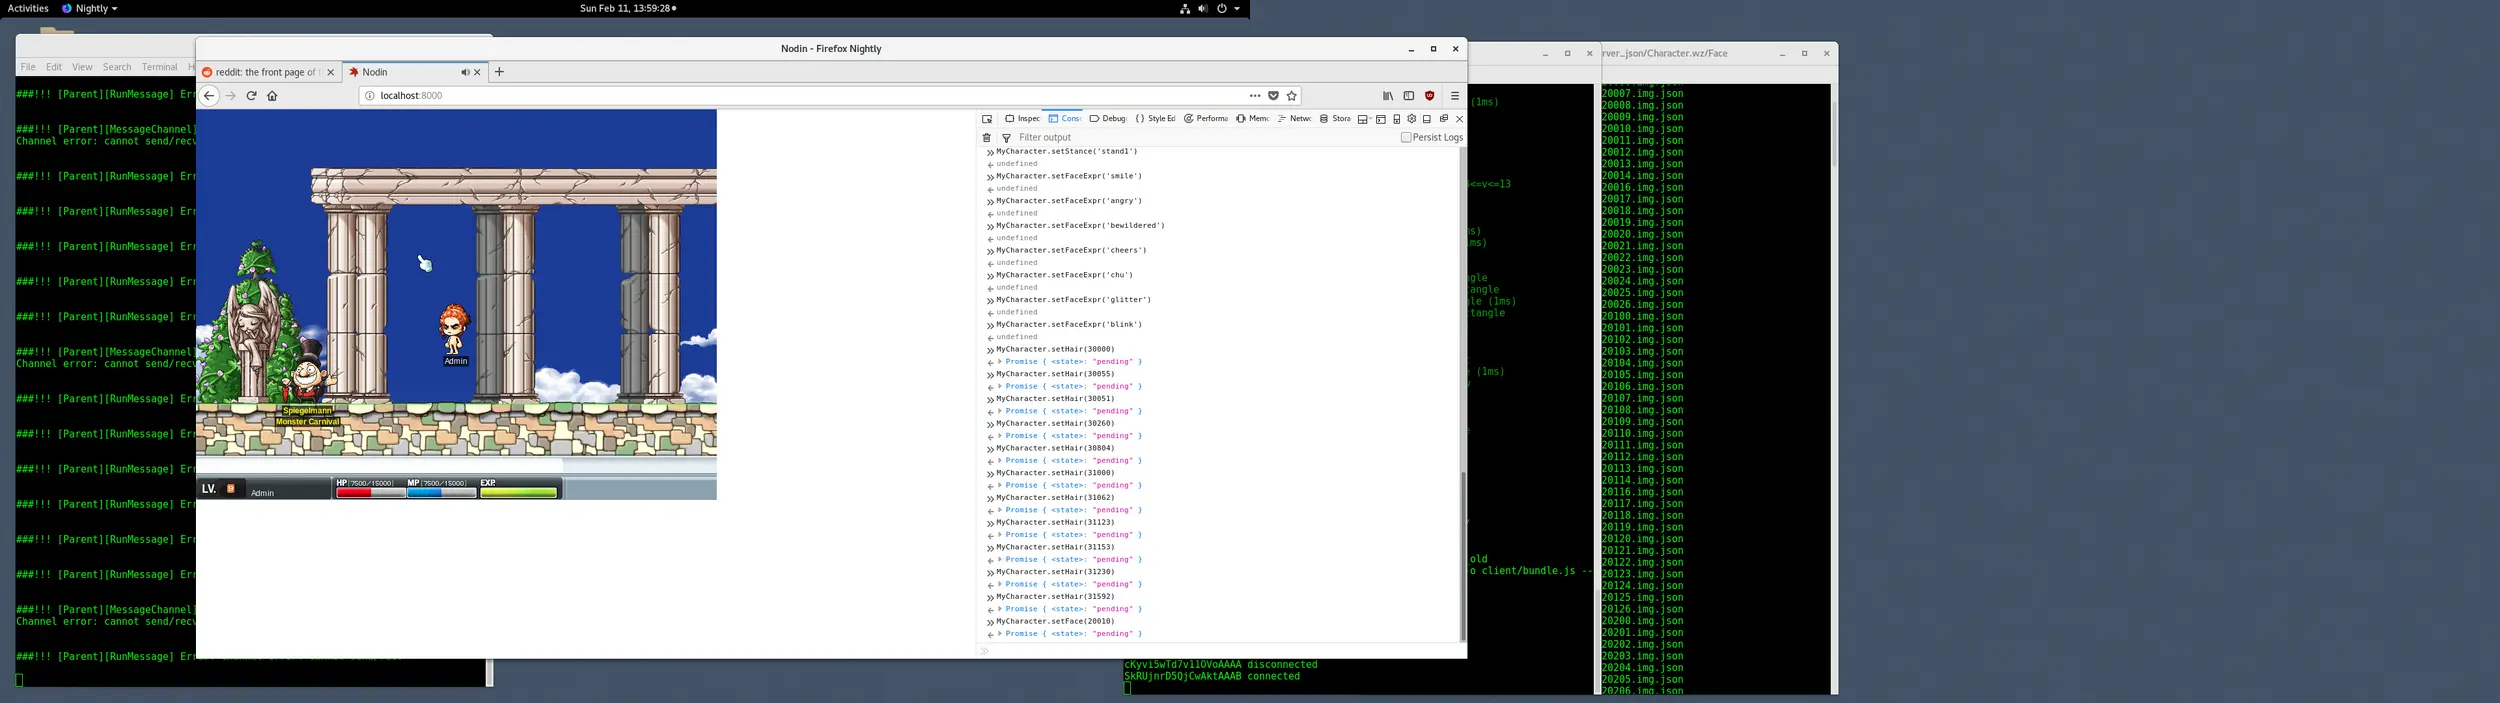Viewport: 2500px width, 703px height.
Task: Open the Network devtools tab
Action: pos(1294,119)
